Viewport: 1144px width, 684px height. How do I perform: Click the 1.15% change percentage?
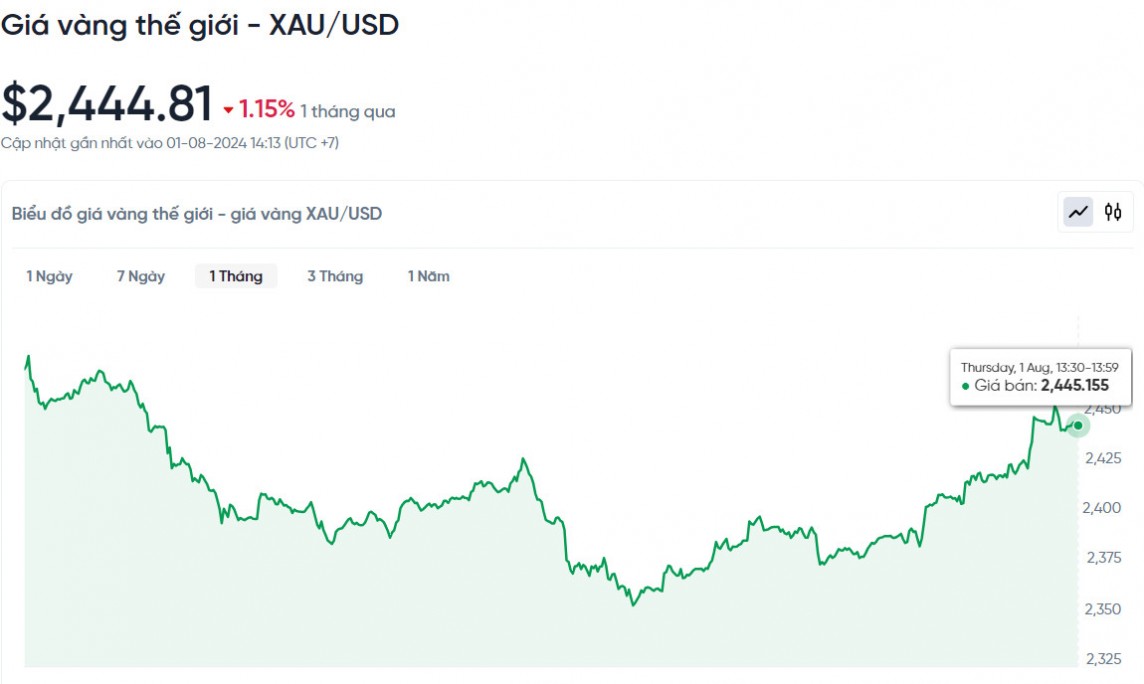pos(266,109)
